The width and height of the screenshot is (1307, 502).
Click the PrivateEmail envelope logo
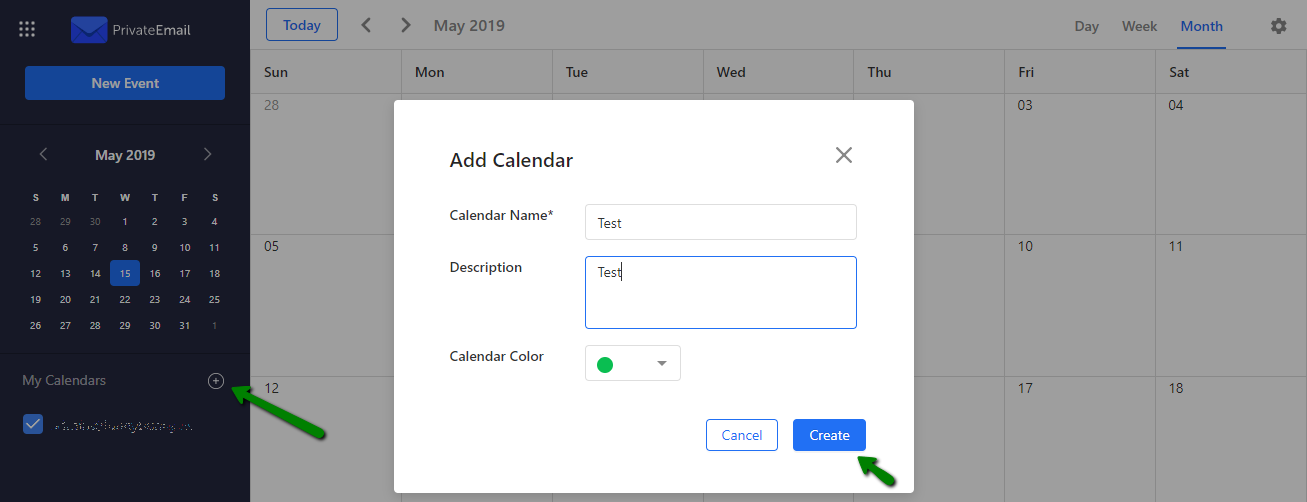tap(89, 30)
